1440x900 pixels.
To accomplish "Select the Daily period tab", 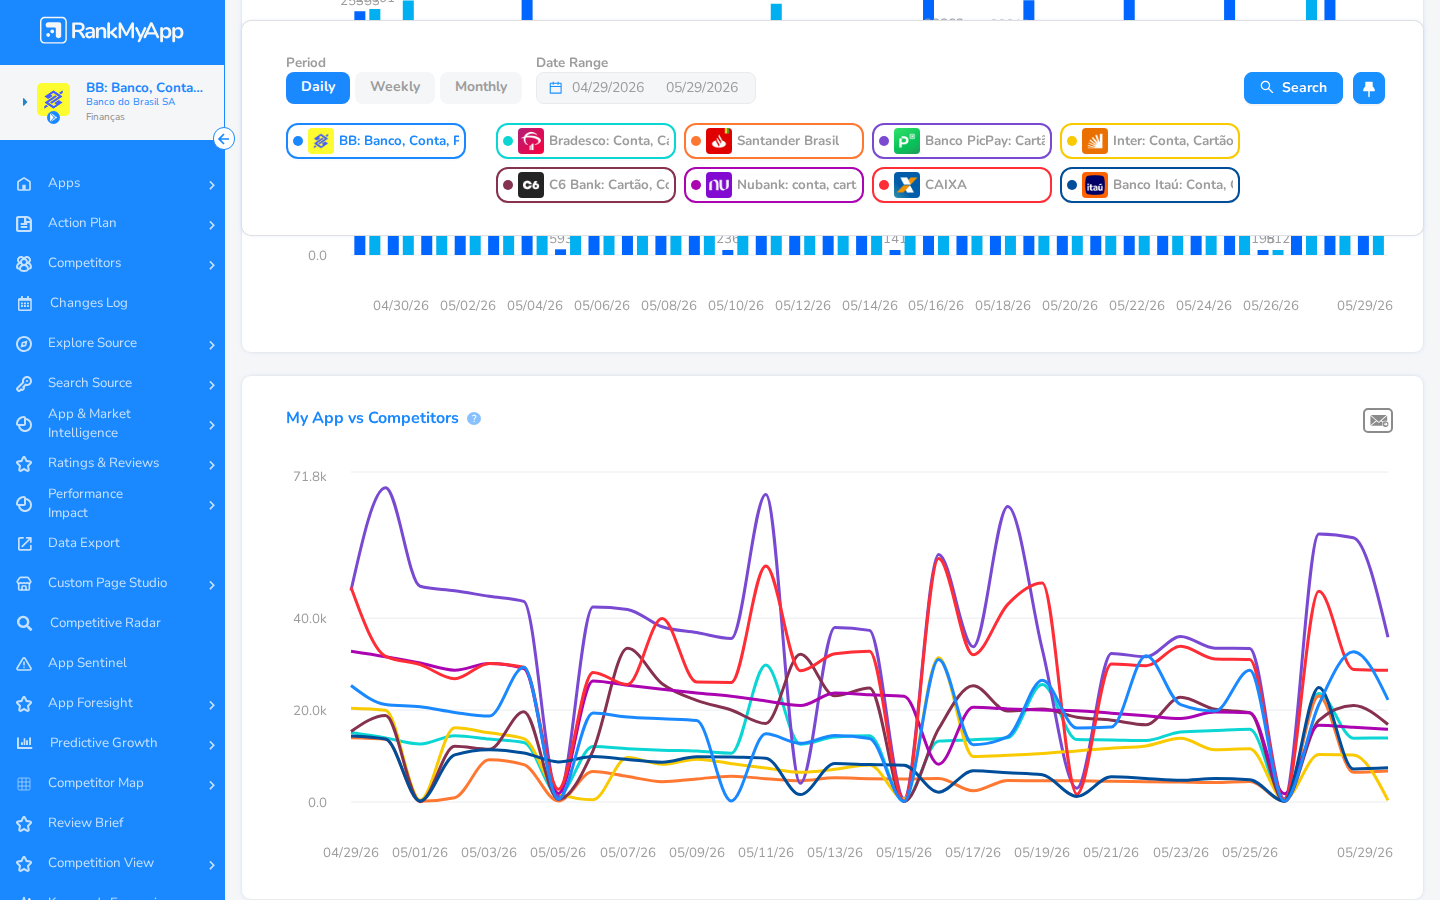I will click(318, 88).
